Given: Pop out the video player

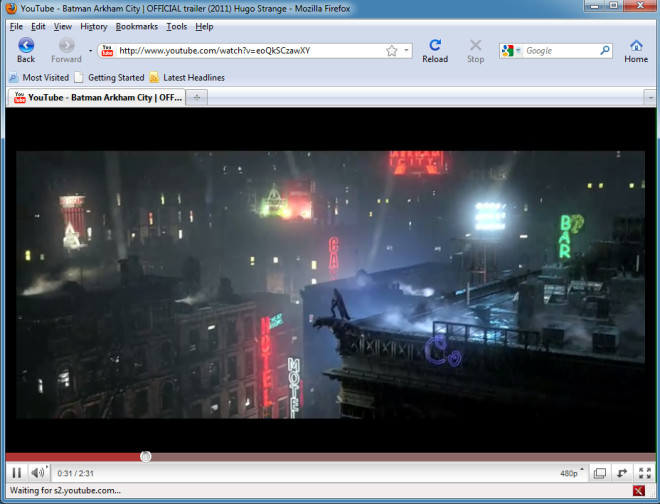Looking at the screenshot, I should click(622, 473).
